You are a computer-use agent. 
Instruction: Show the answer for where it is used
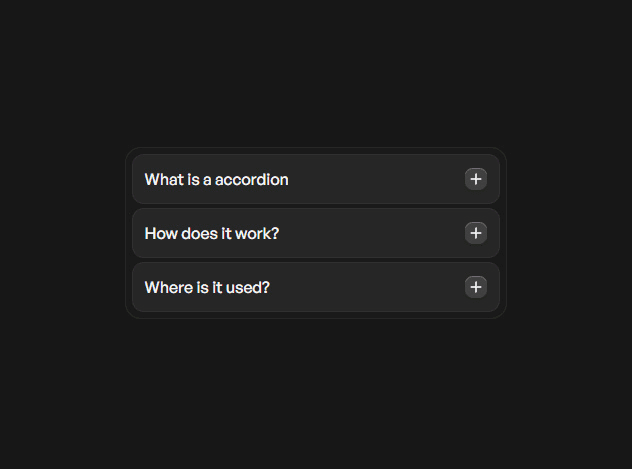(x=315, y=287)
